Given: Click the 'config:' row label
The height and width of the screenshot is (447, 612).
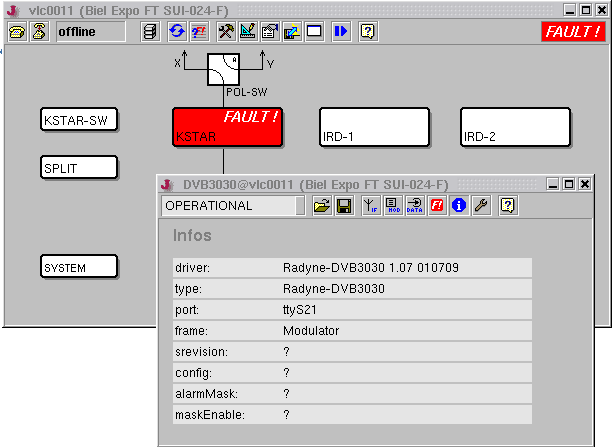Looking at the screenshot, I should (194, 373).
